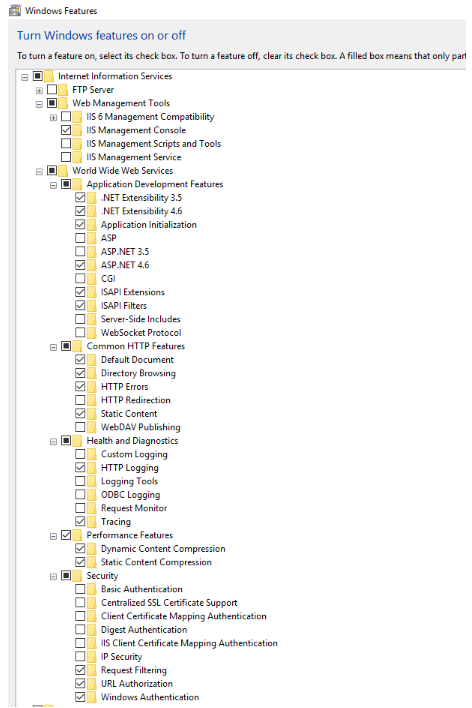Expand IIS 6 Management Compatibility node
This screenshot has width=472, height=708.
tap(53, 117)
